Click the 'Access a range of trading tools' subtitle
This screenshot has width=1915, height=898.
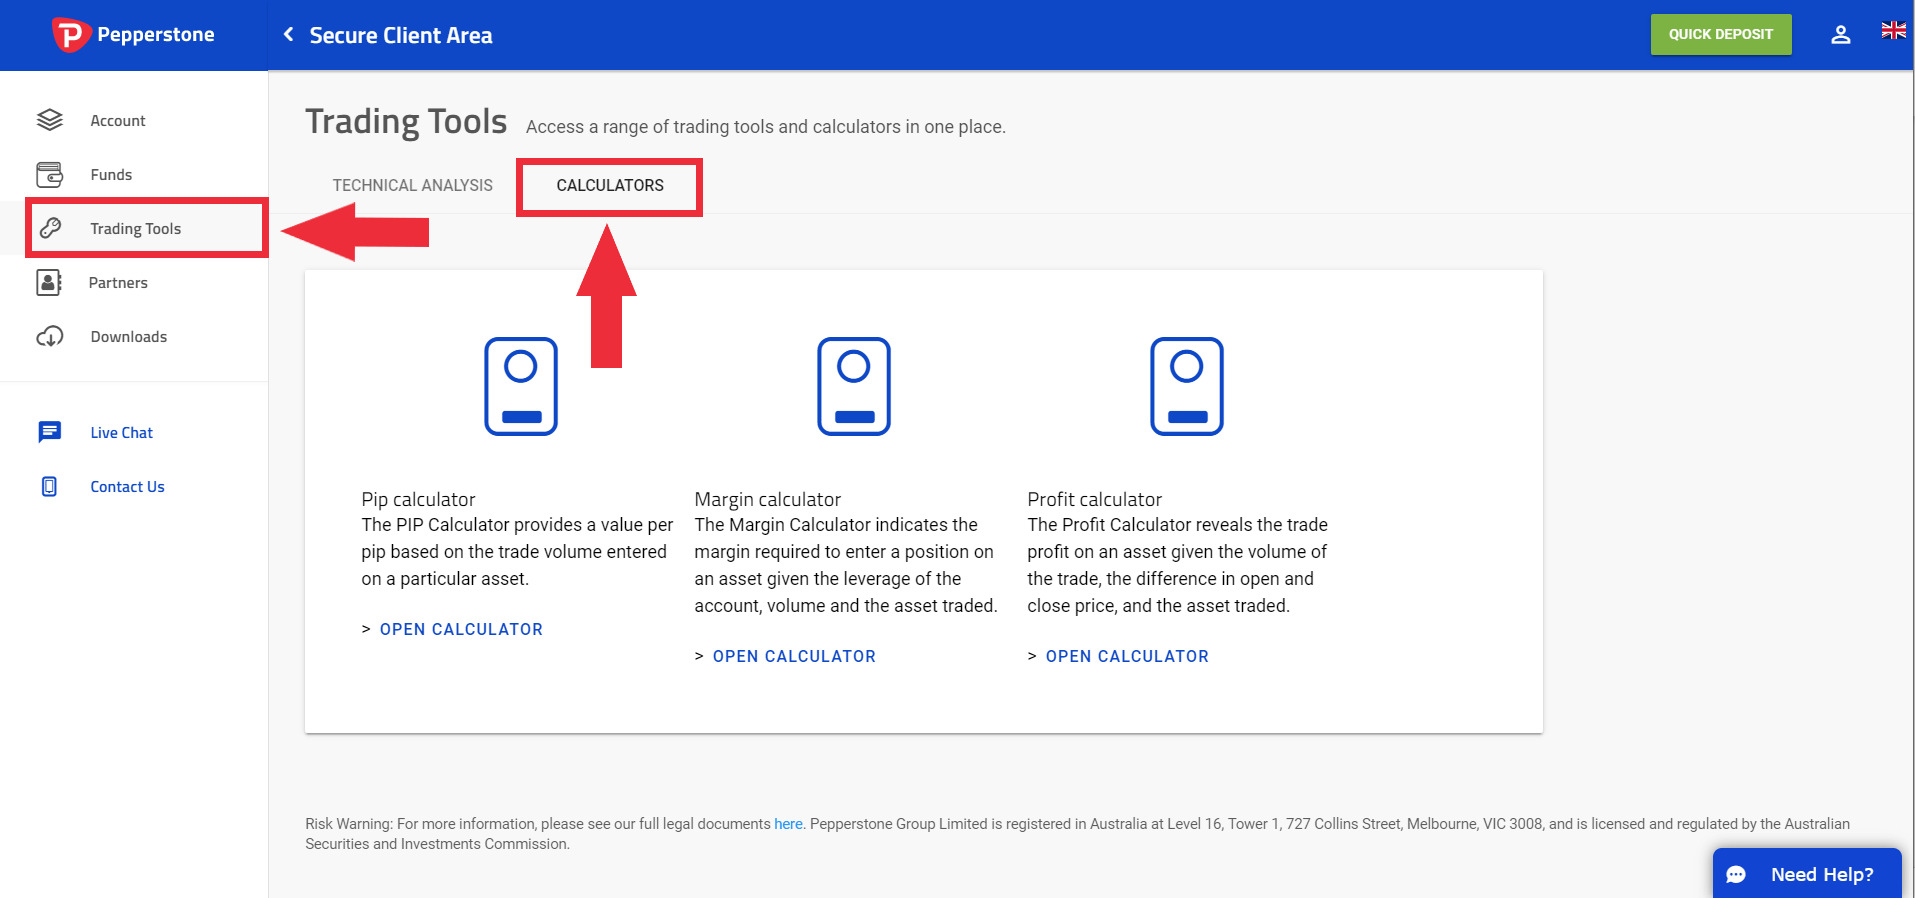(766, 127)
